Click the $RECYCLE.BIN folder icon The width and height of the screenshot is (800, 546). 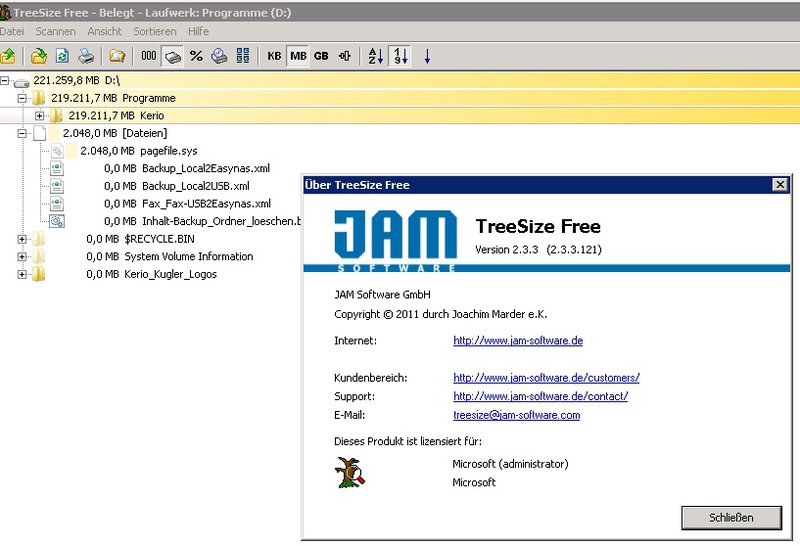pyautogui.click(x=38, y=239)
